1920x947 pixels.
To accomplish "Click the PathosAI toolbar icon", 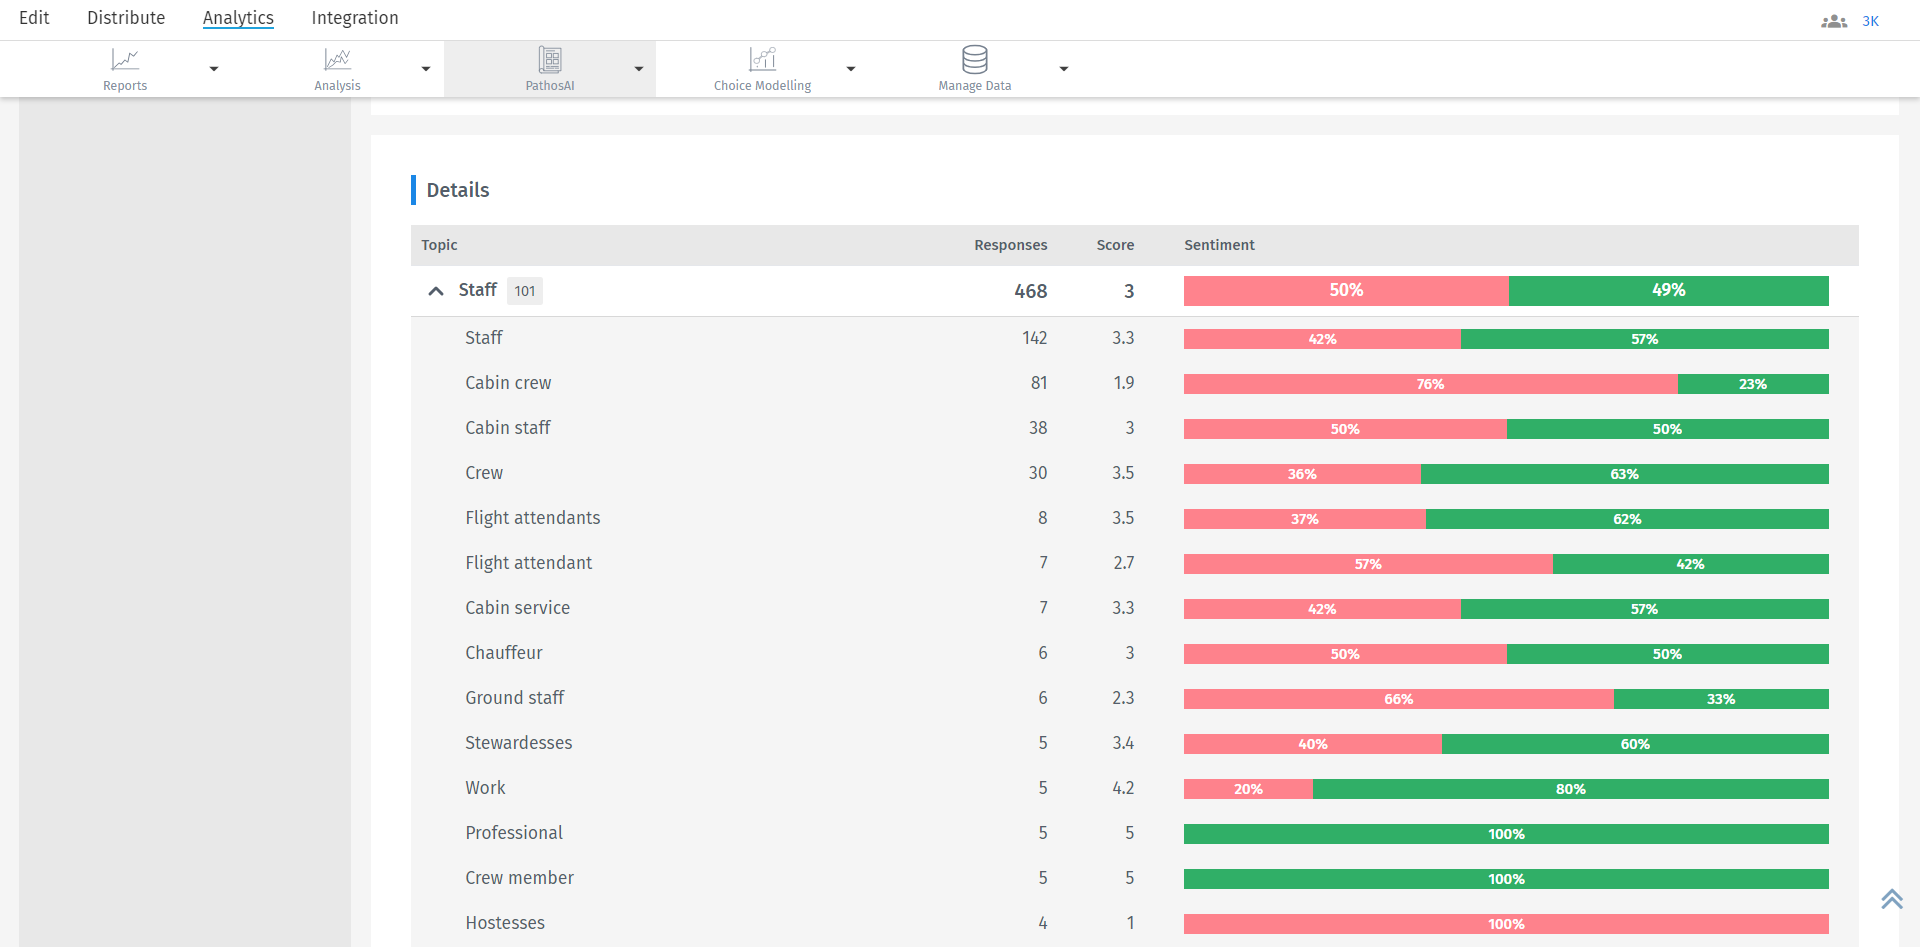I will [549, 60].
